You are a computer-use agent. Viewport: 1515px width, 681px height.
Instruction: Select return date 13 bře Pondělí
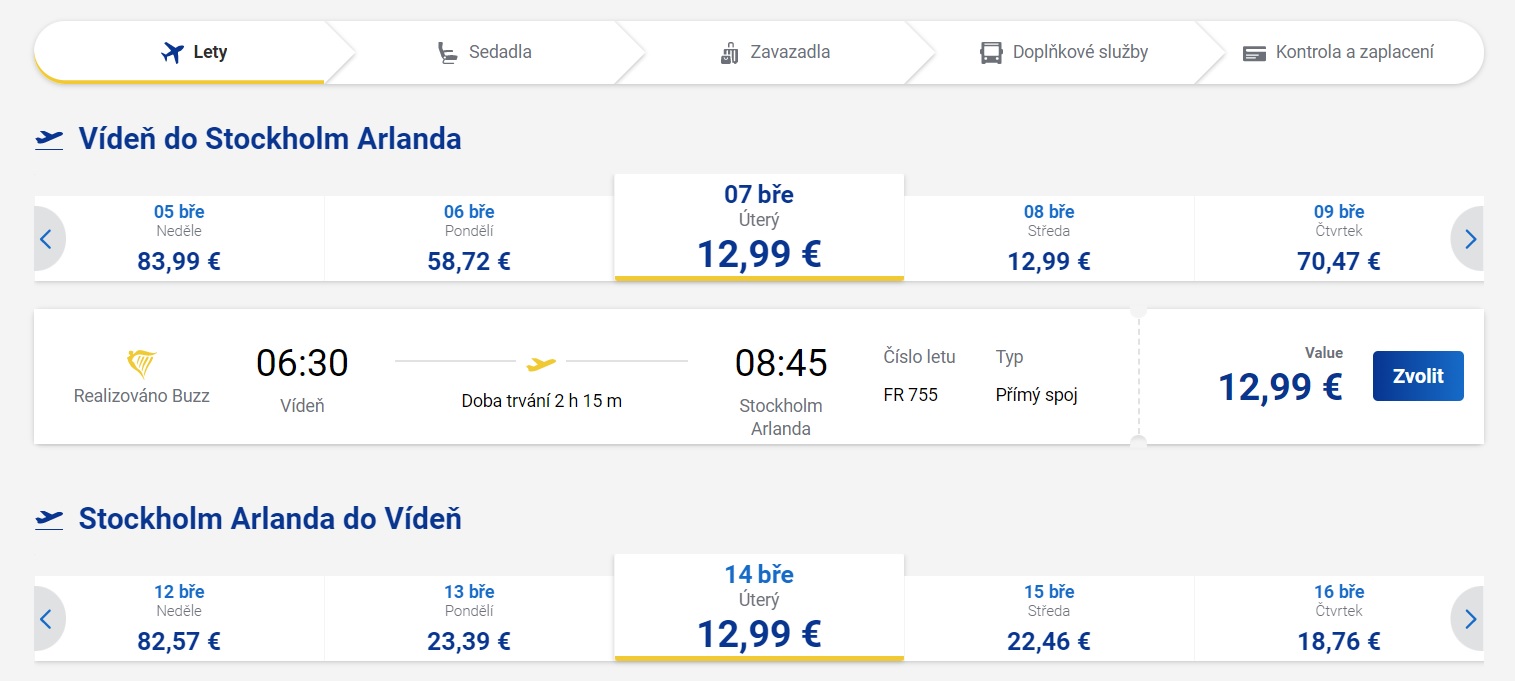[x=469, y=618]
